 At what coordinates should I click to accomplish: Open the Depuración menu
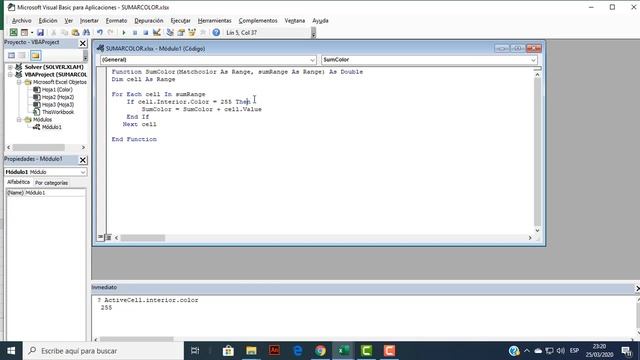tap(149, 20)
